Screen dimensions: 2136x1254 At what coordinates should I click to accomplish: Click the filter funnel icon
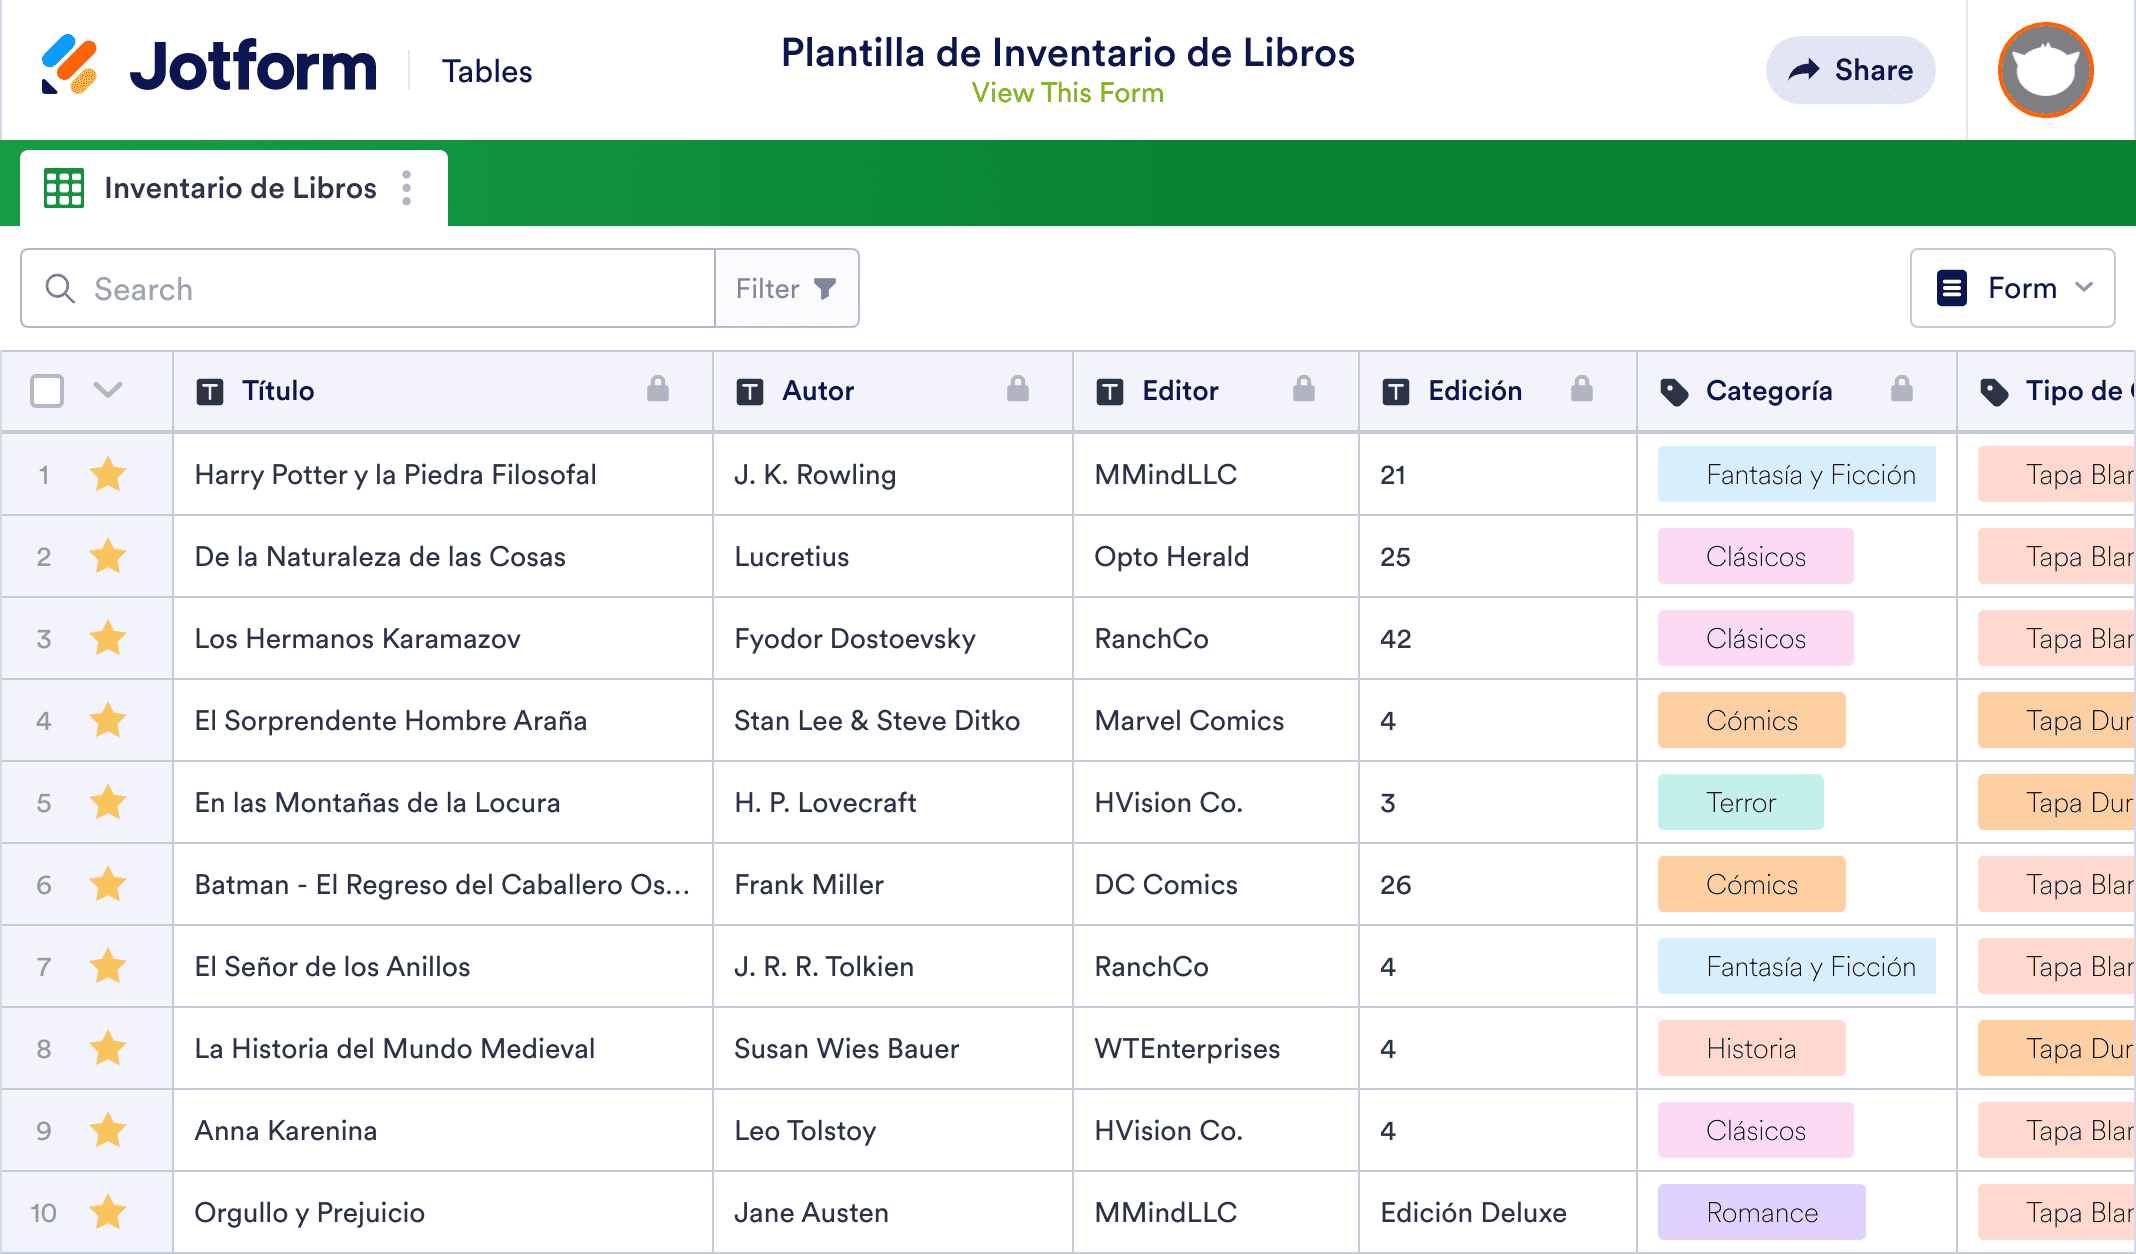pos(824,288)
